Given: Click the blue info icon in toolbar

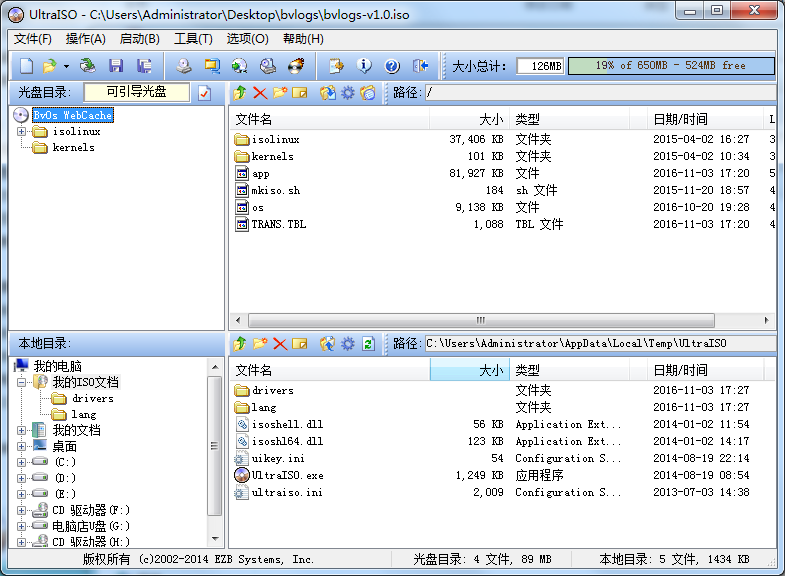Looking at the screenshot, I should pyautogui.click(x=364, y=66).
